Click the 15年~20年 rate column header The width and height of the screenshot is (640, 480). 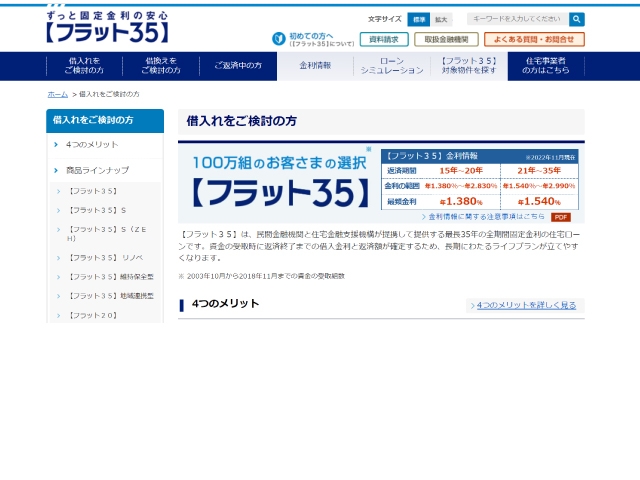tap(461, 171)
